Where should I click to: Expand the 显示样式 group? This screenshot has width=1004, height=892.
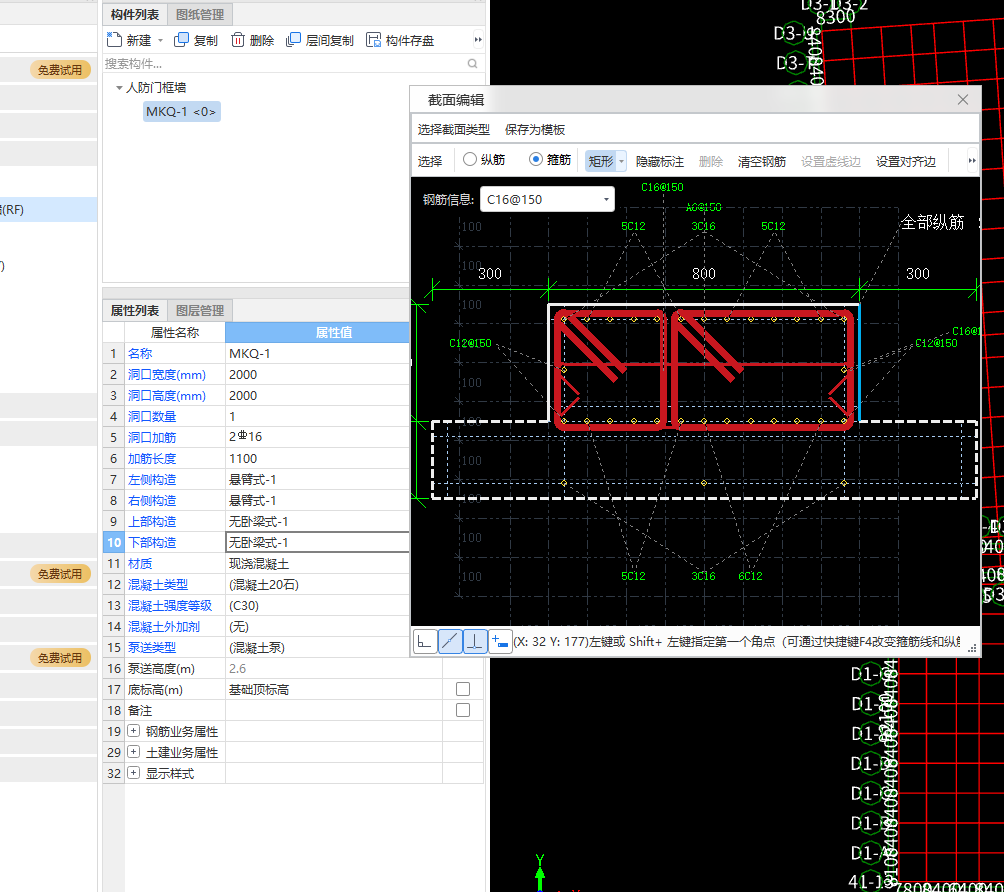click(133, 773)
